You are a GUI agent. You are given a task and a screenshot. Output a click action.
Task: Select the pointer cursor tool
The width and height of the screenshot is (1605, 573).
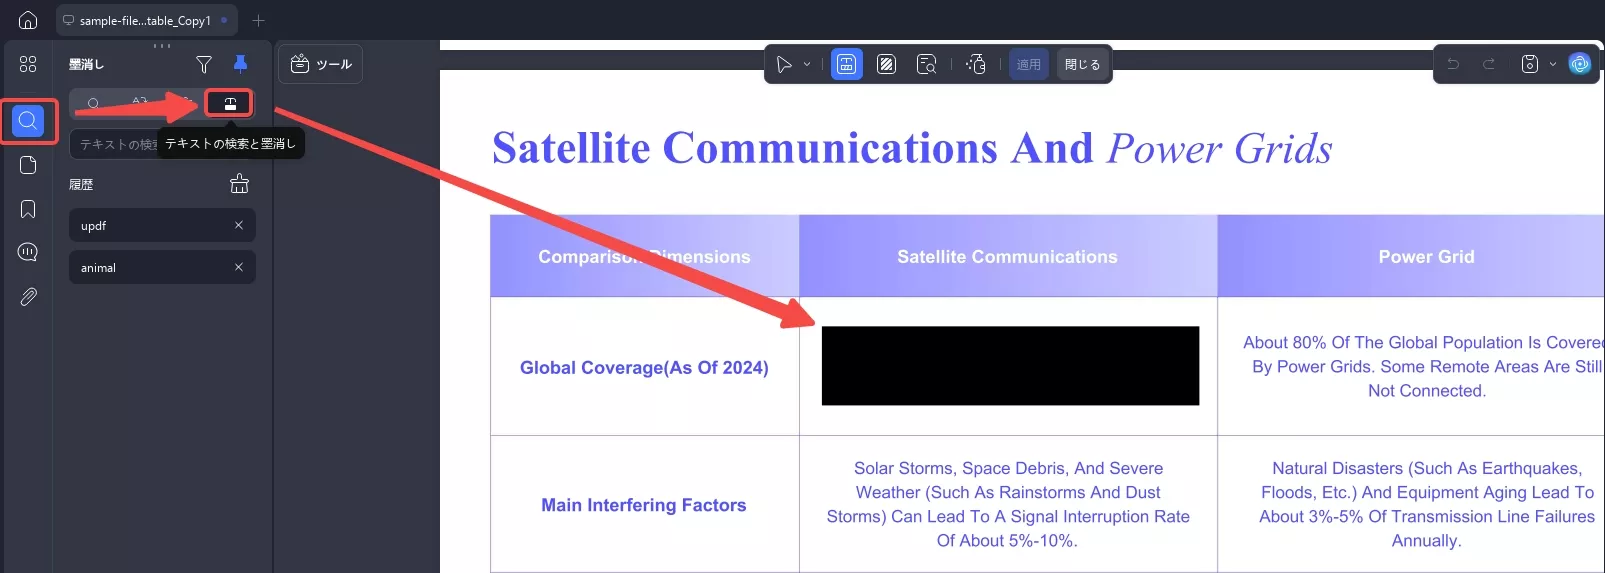(x=784, y=64)
